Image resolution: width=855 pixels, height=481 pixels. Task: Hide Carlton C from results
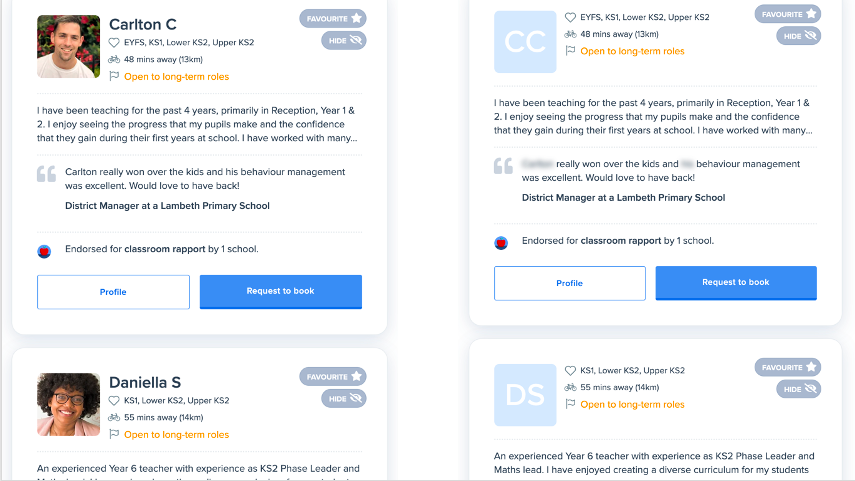(x=344, y=40)
